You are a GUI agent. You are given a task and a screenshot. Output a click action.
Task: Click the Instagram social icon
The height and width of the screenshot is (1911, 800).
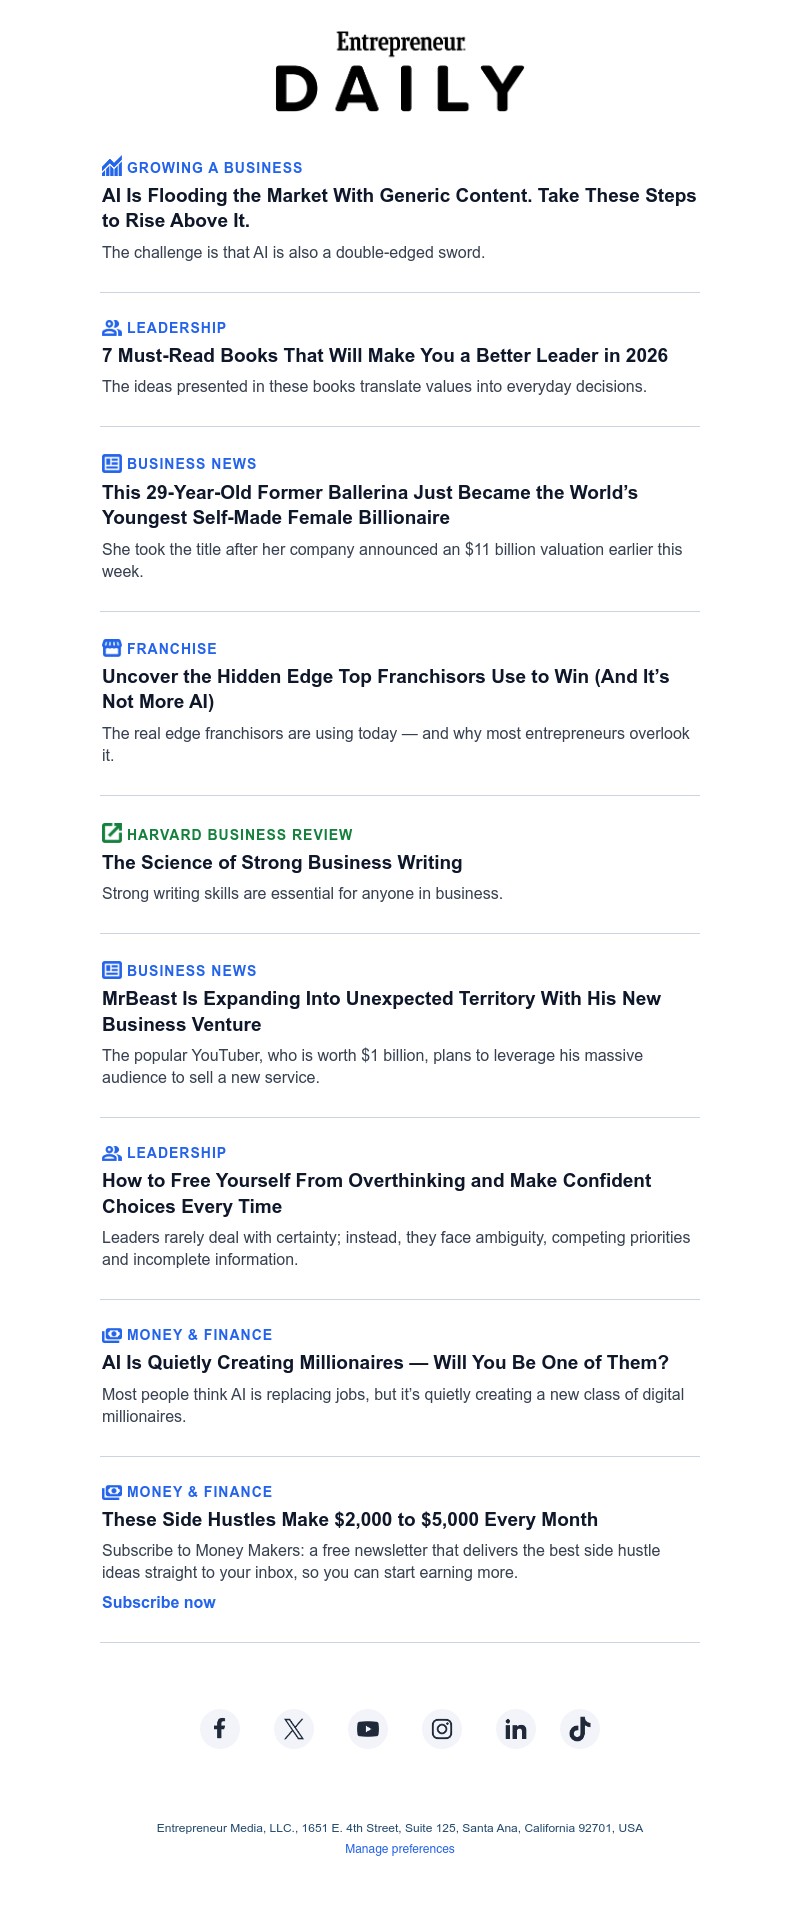442,1729
